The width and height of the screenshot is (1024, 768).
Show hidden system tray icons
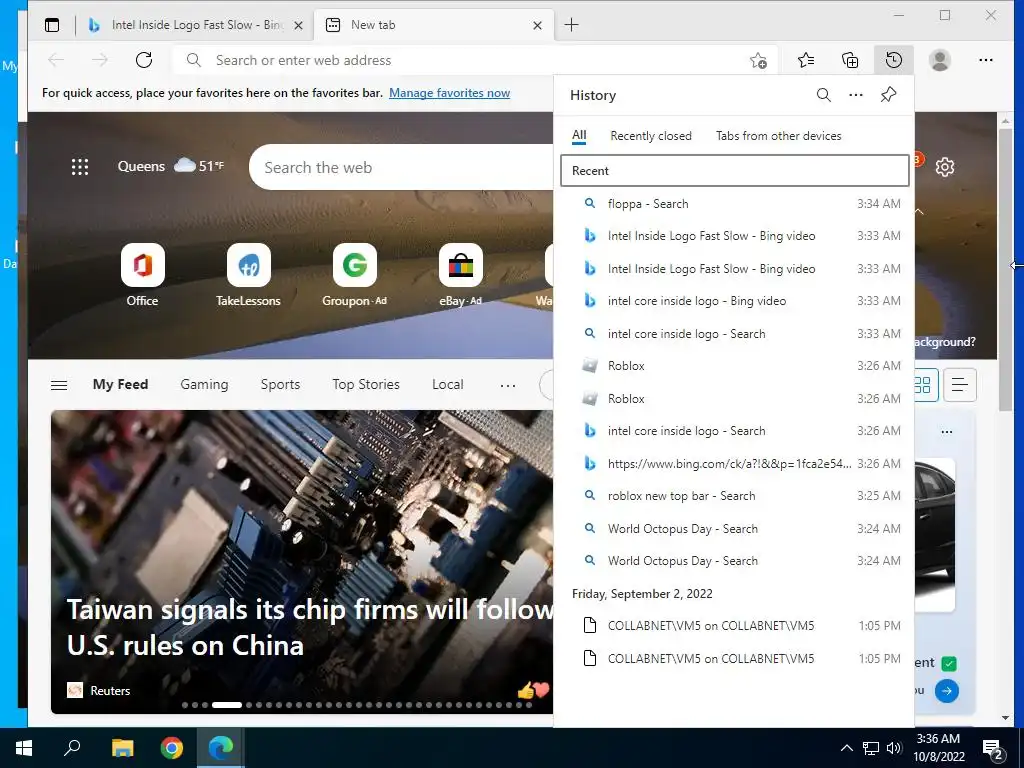(846, 748)
